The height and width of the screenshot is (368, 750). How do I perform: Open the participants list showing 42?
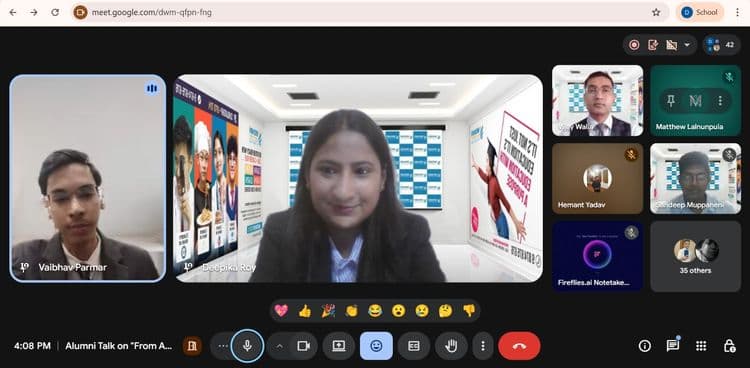pos(722,45)
